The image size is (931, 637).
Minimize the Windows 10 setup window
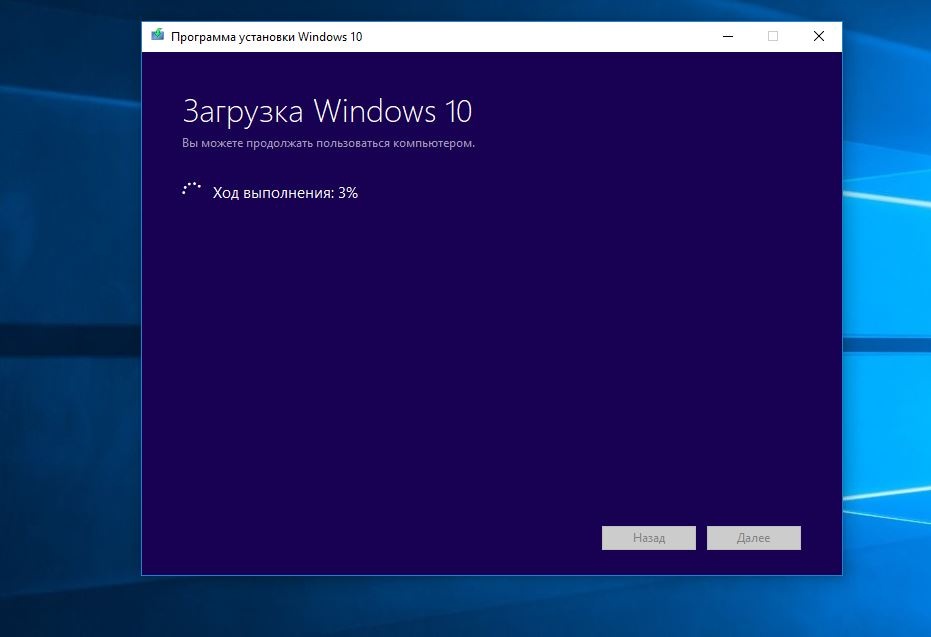[725, 36]
